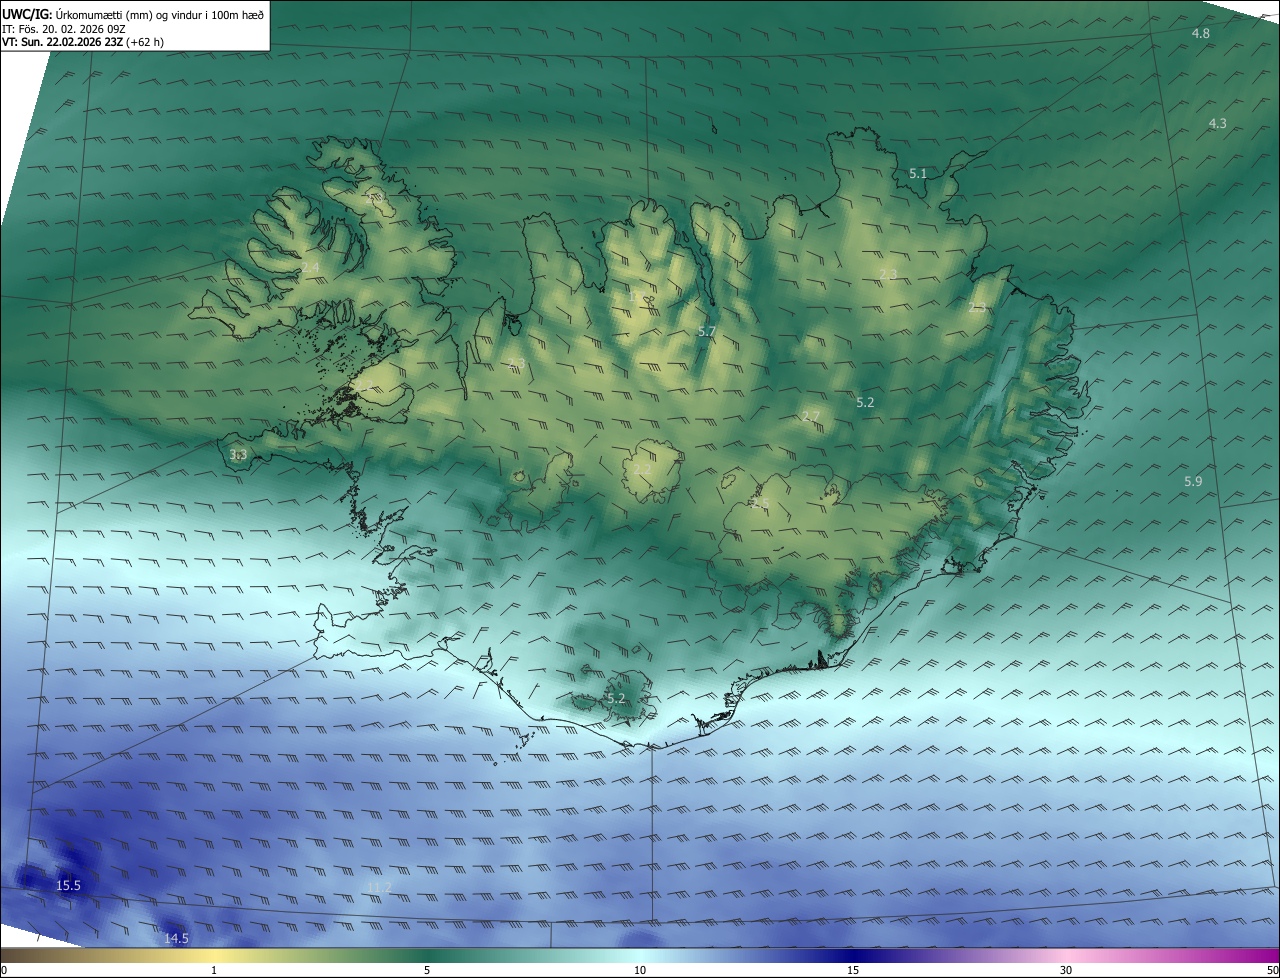Click the 15.5 value label on the map
Image resolution: width=1280 pixels, height=978 pixels.
(68, 885)
